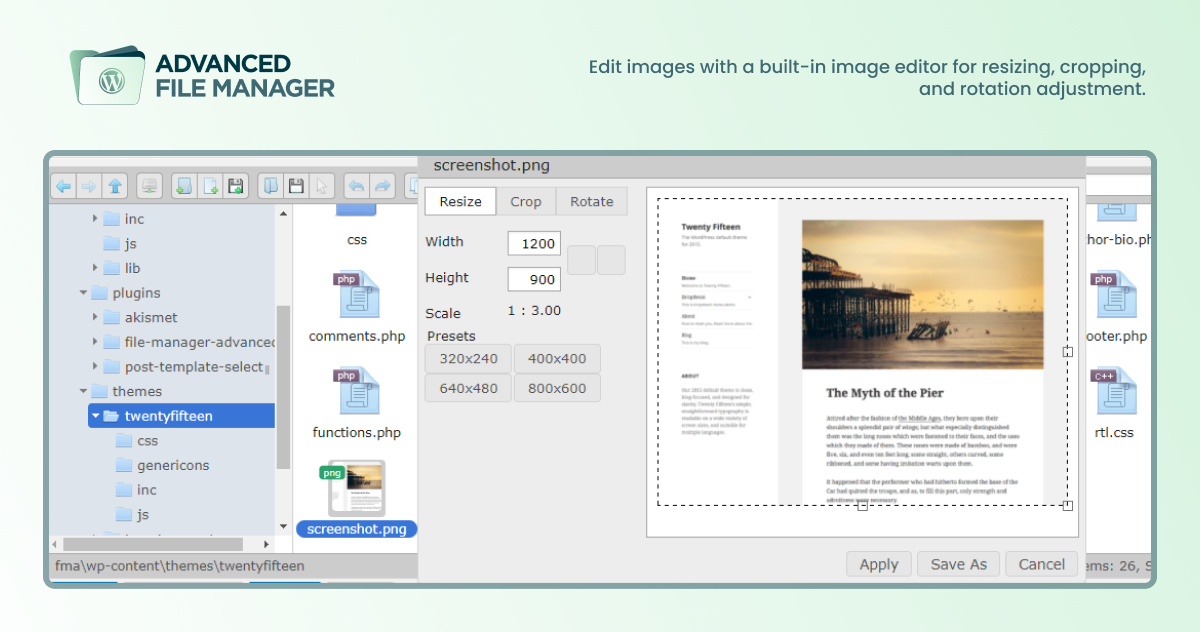Switch to the Rotate tab
The width and height of the screenshot is (1200, 632).
click(x=592, y=202)
